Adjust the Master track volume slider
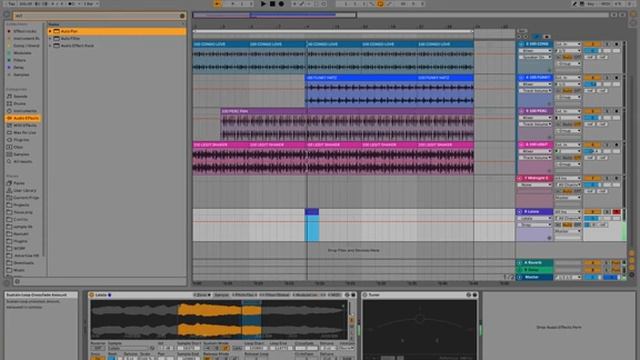 592,277
